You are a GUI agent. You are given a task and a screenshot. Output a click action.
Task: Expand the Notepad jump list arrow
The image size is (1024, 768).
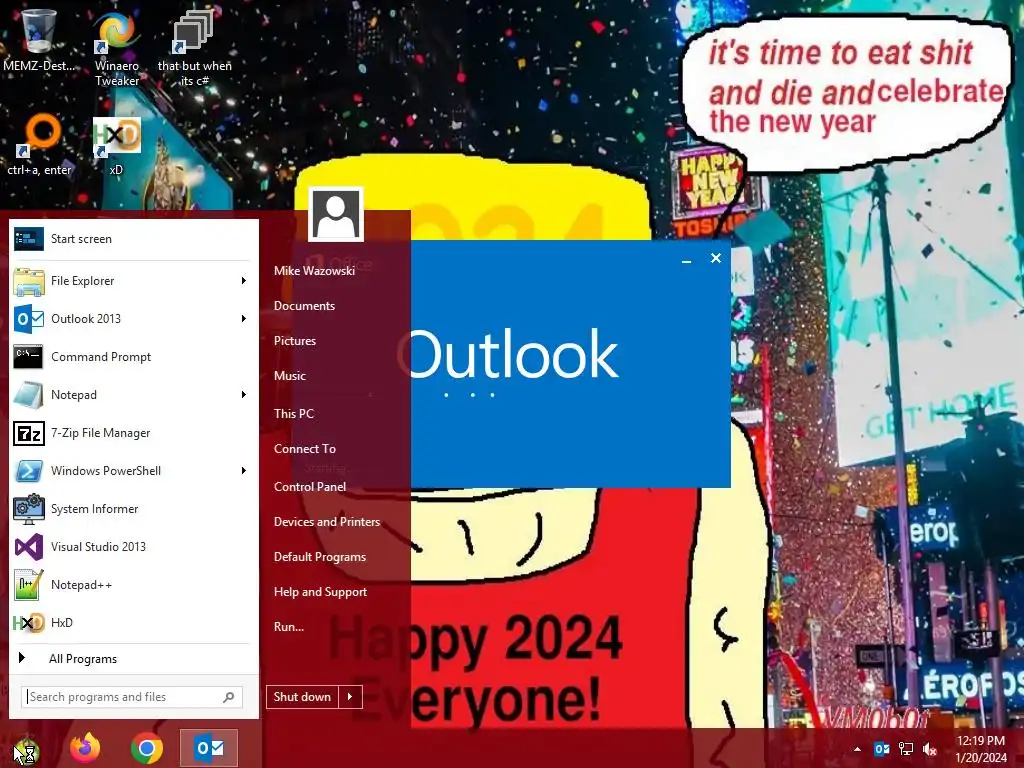[x=244, y=394]
